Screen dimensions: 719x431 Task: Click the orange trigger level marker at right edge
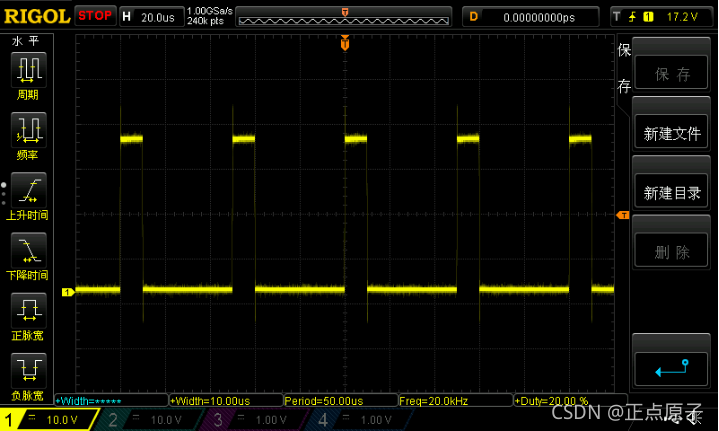(623, 215)
